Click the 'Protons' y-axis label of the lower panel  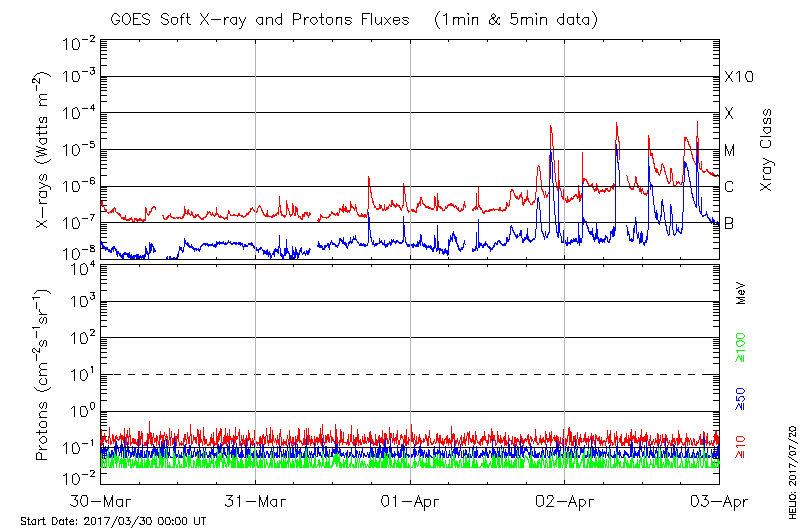[x=43, y=374]
